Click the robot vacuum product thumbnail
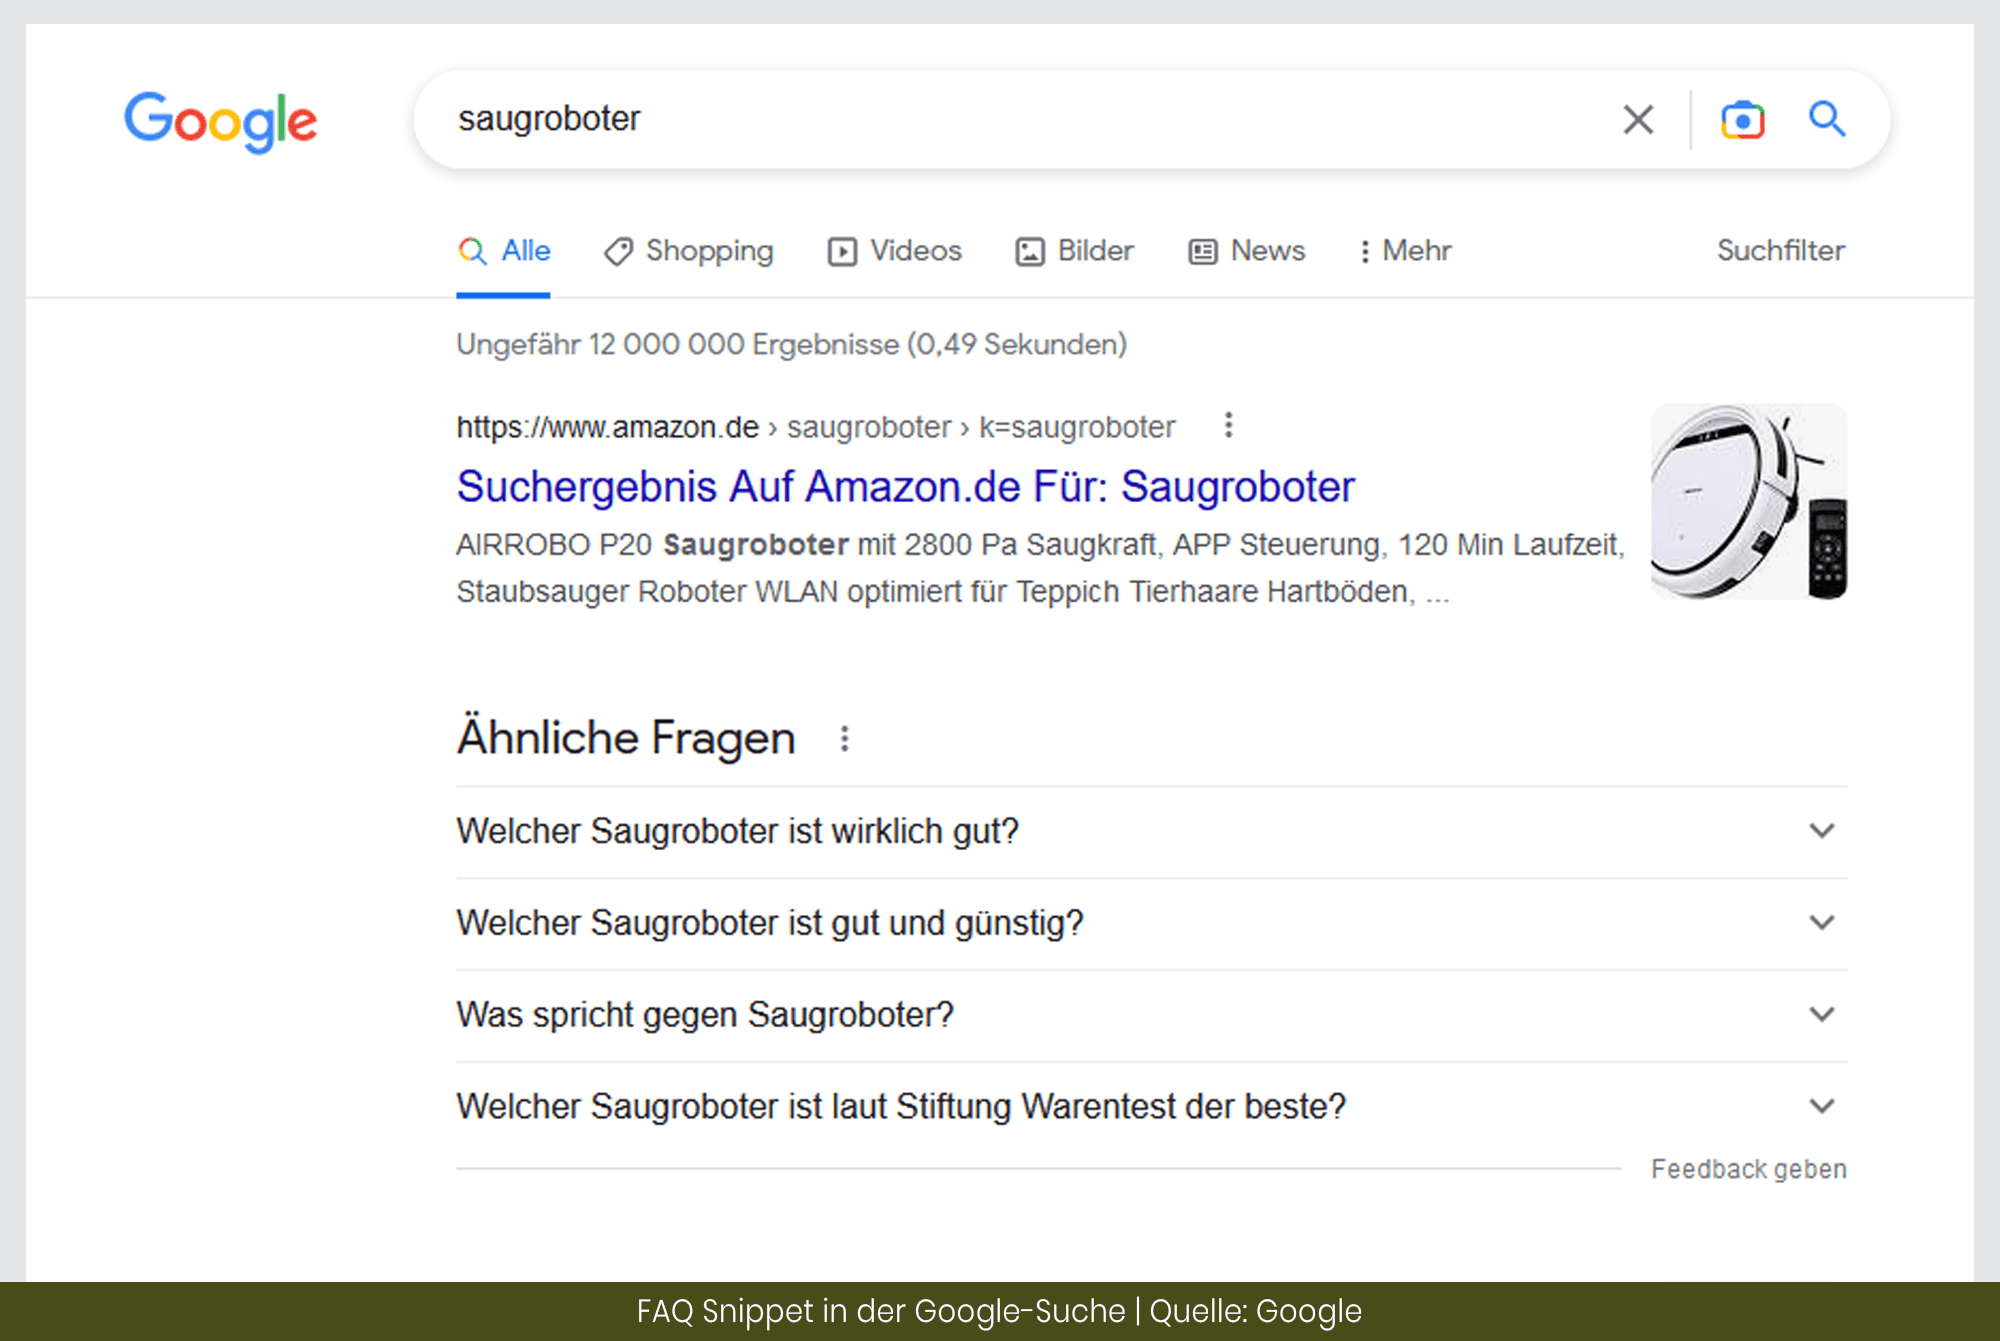 [x=1749, y=501]
